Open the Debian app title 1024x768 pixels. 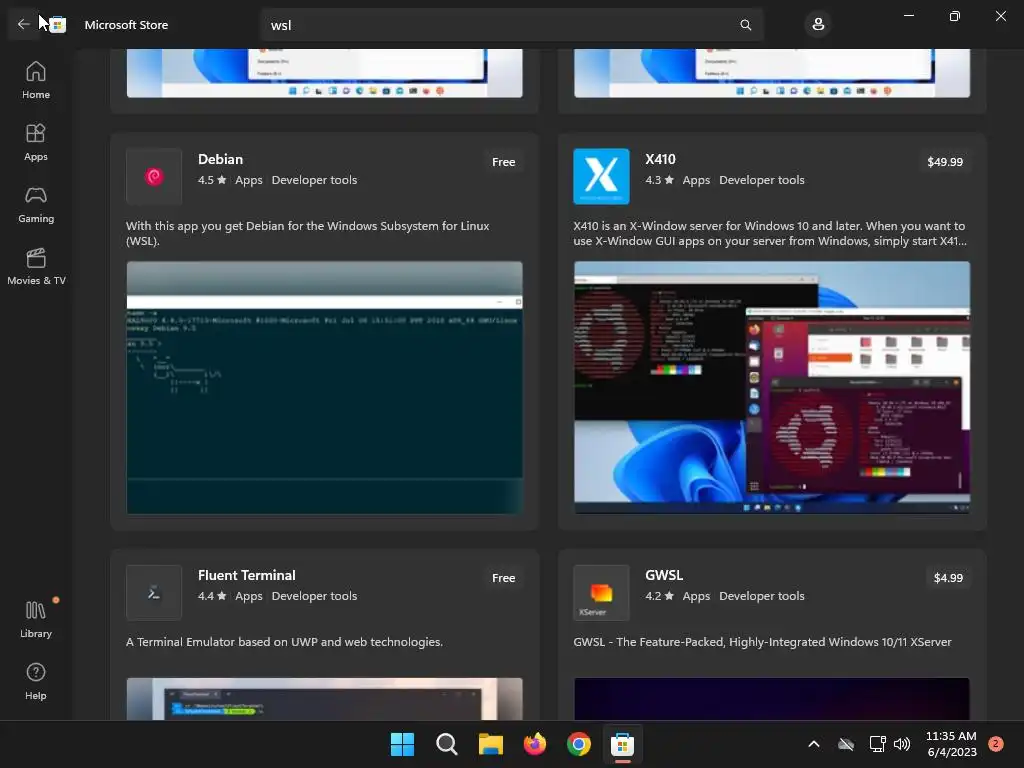(x=220, y=159)
